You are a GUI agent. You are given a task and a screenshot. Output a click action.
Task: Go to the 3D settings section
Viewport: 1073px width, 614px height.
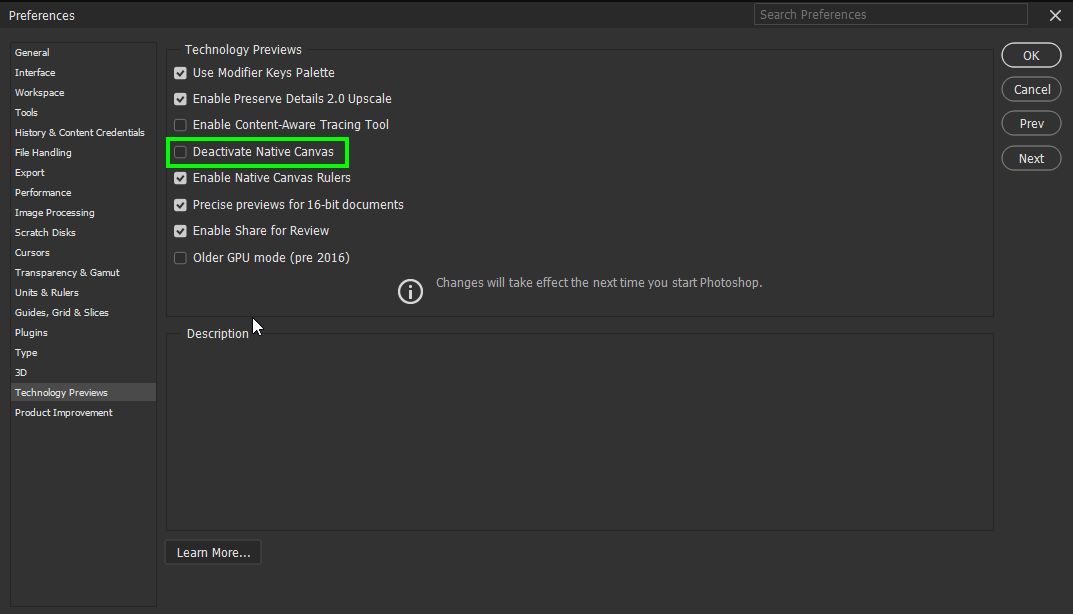pyautogui.click(x=20, y=372)
